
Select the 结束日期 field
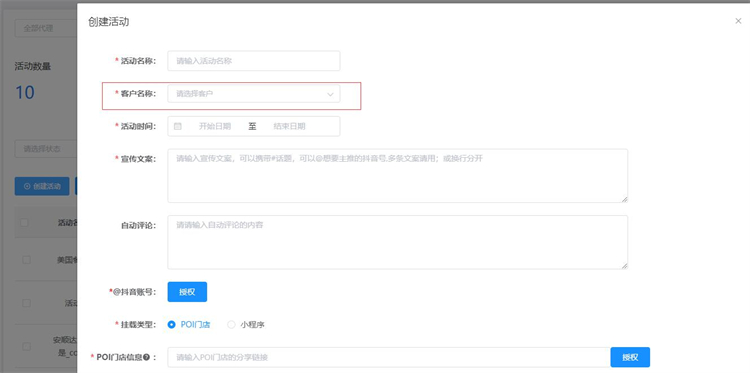click(x=289, y=126)
